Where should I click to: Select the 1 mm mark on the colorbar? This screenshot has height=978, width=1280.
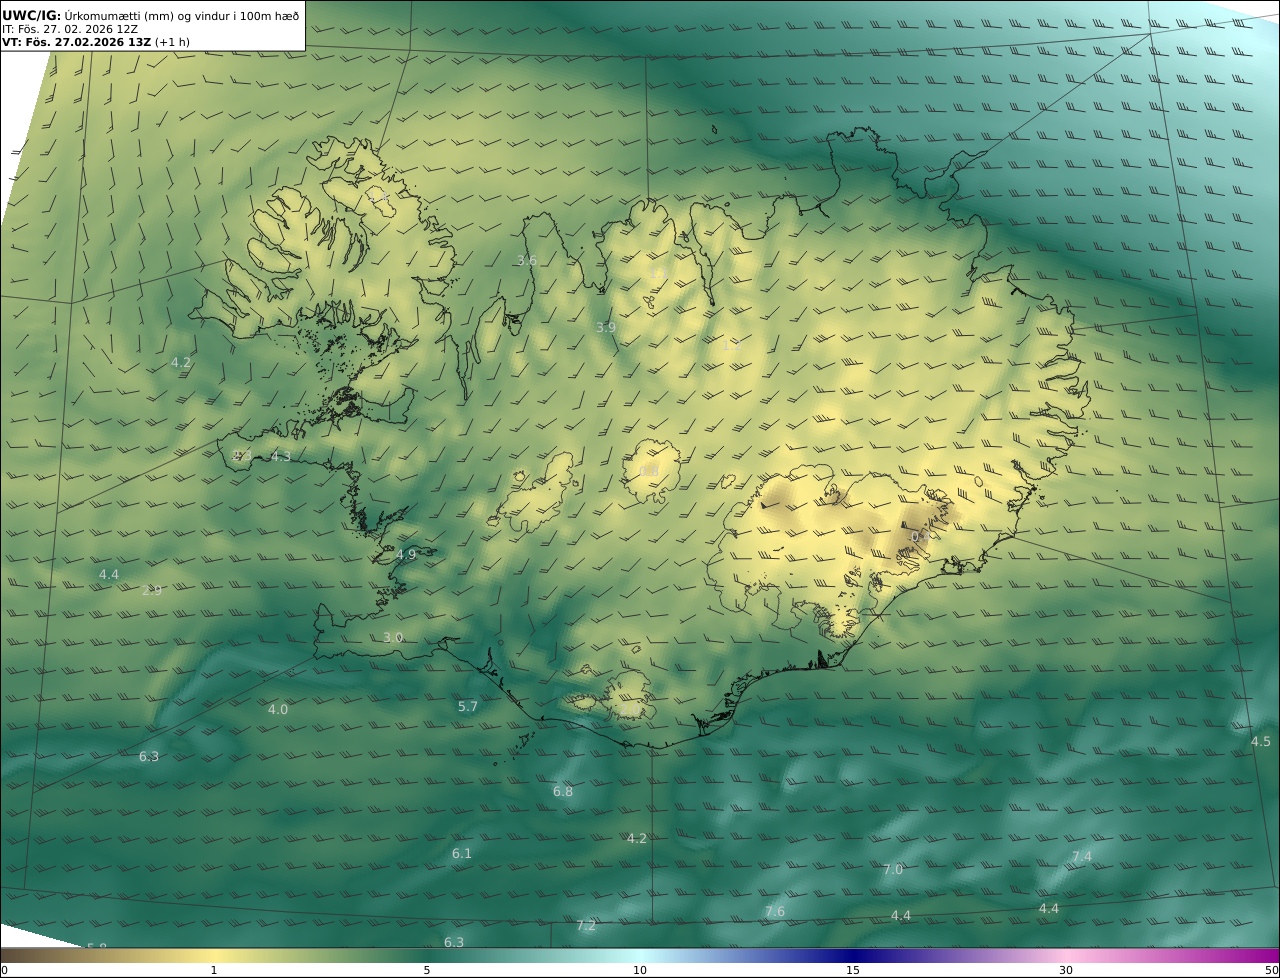coord(214,970)
